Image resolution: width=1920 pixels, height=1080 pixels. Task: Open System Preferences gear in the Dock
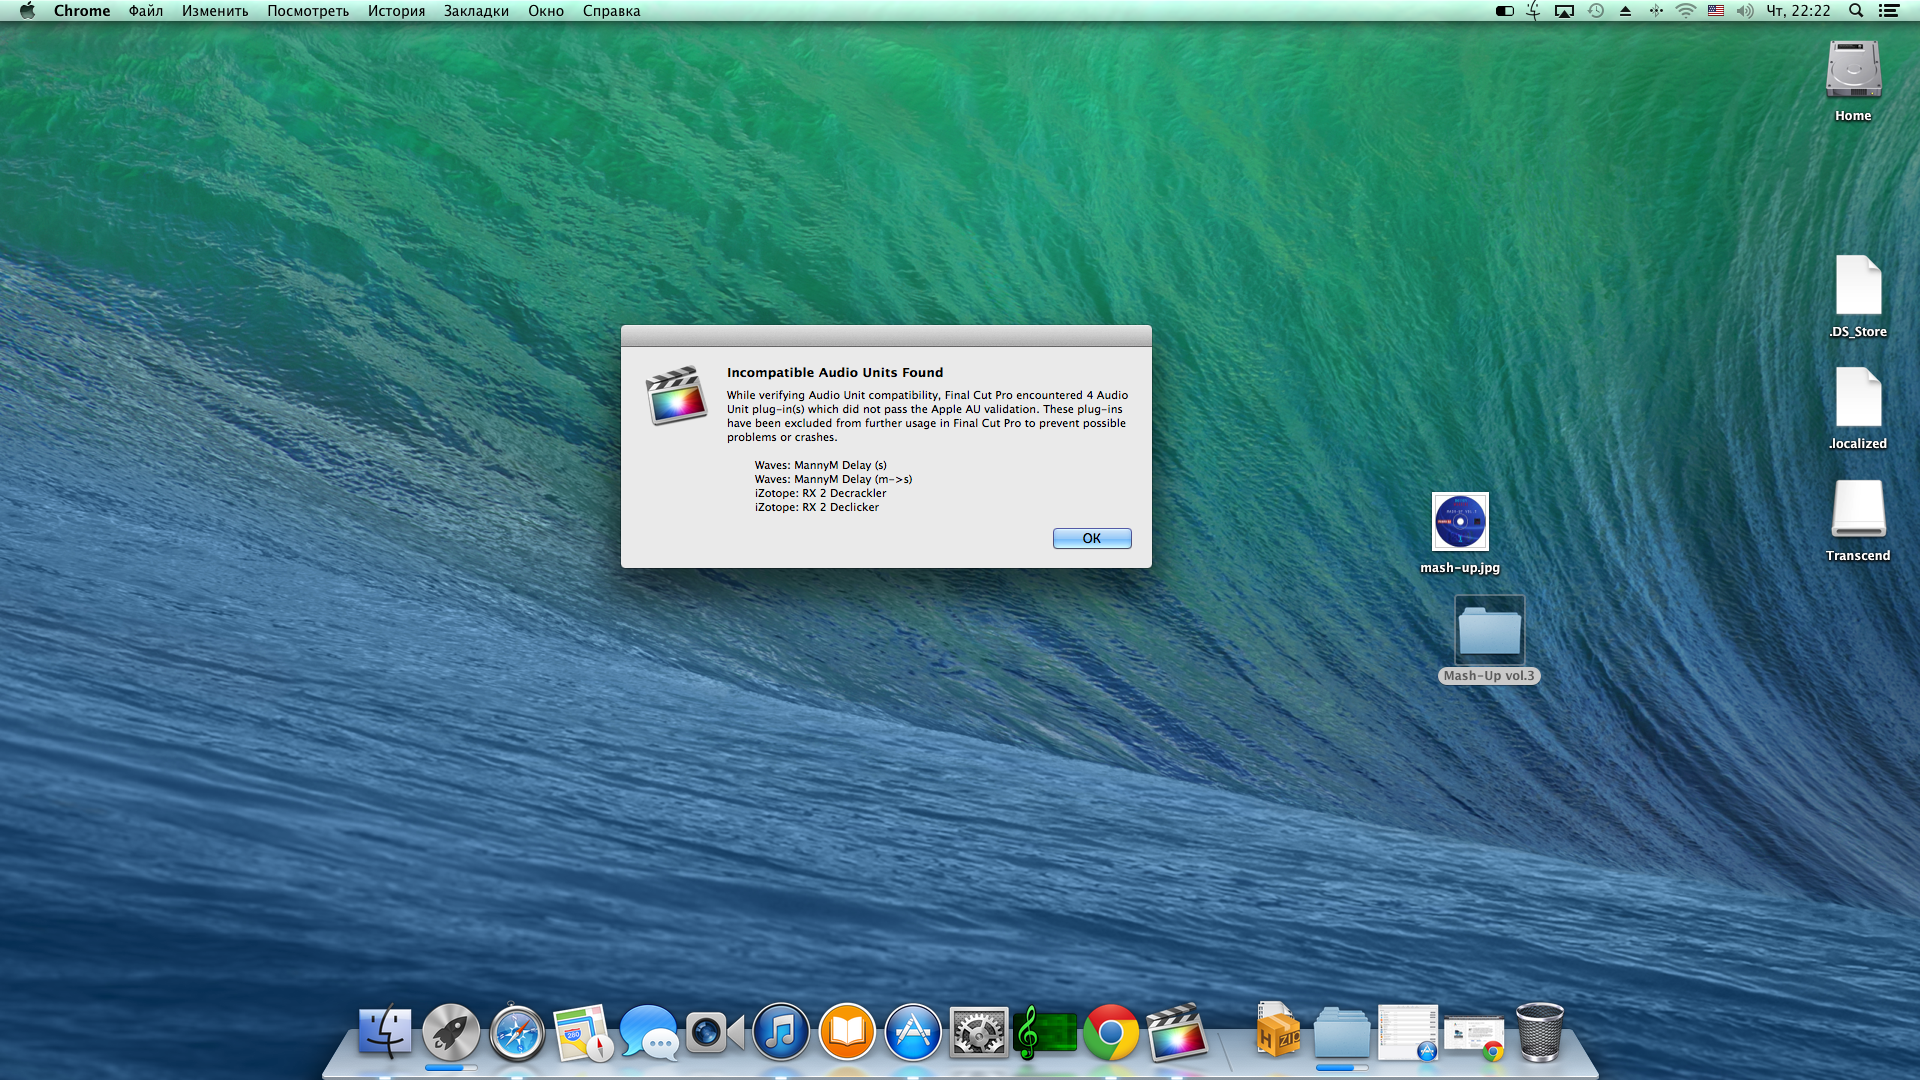click(978, 1032)
